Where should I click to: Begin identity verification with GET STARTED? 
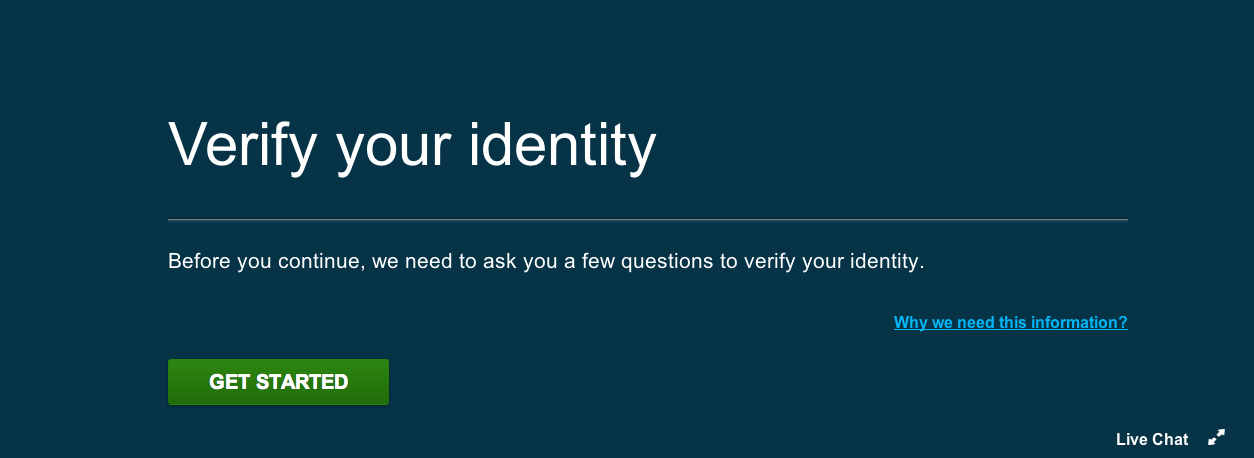click(x=278, y=382)
